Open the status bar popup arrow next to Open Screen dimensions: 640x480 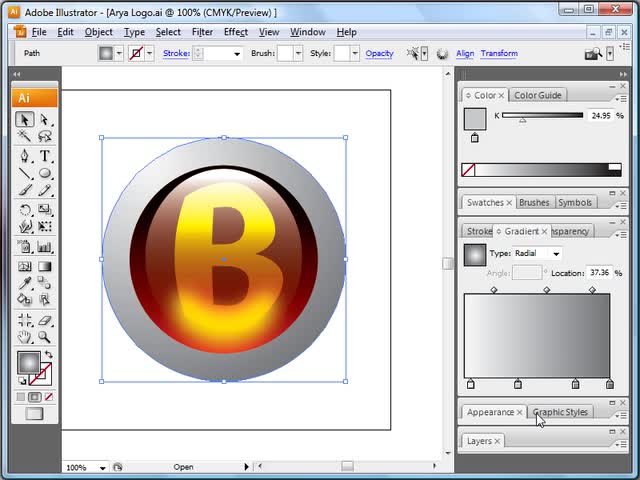(246, 467)
